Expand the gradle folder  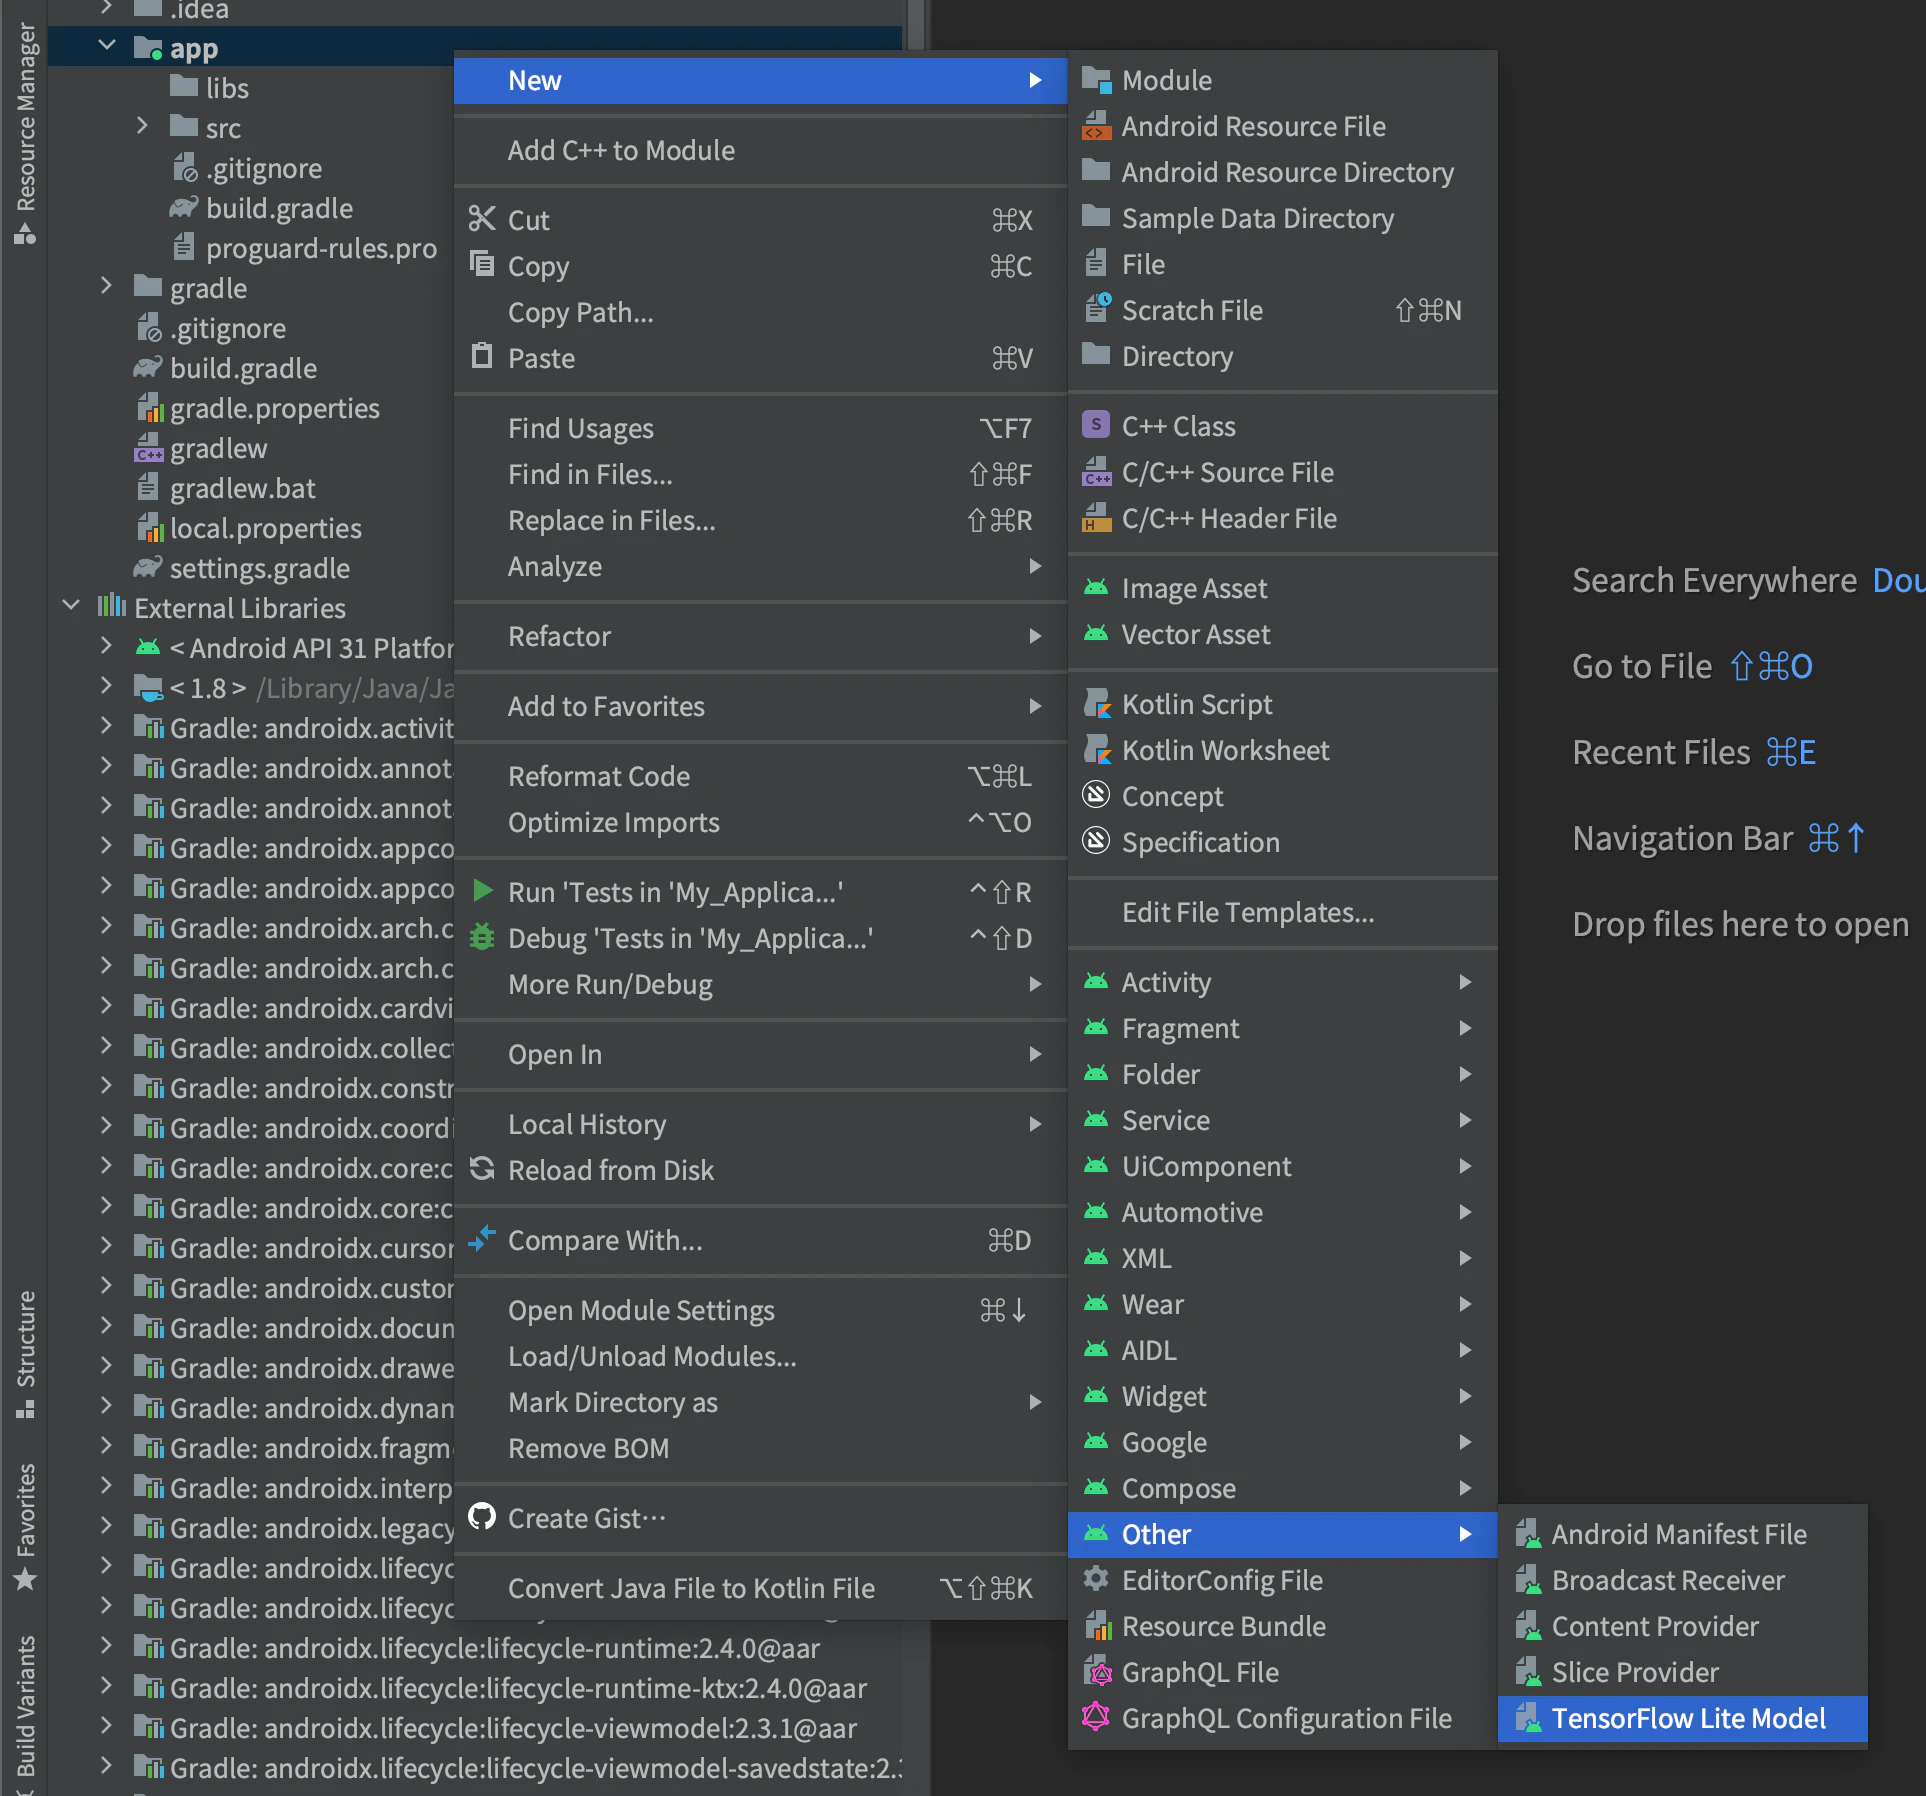(106, 286)
